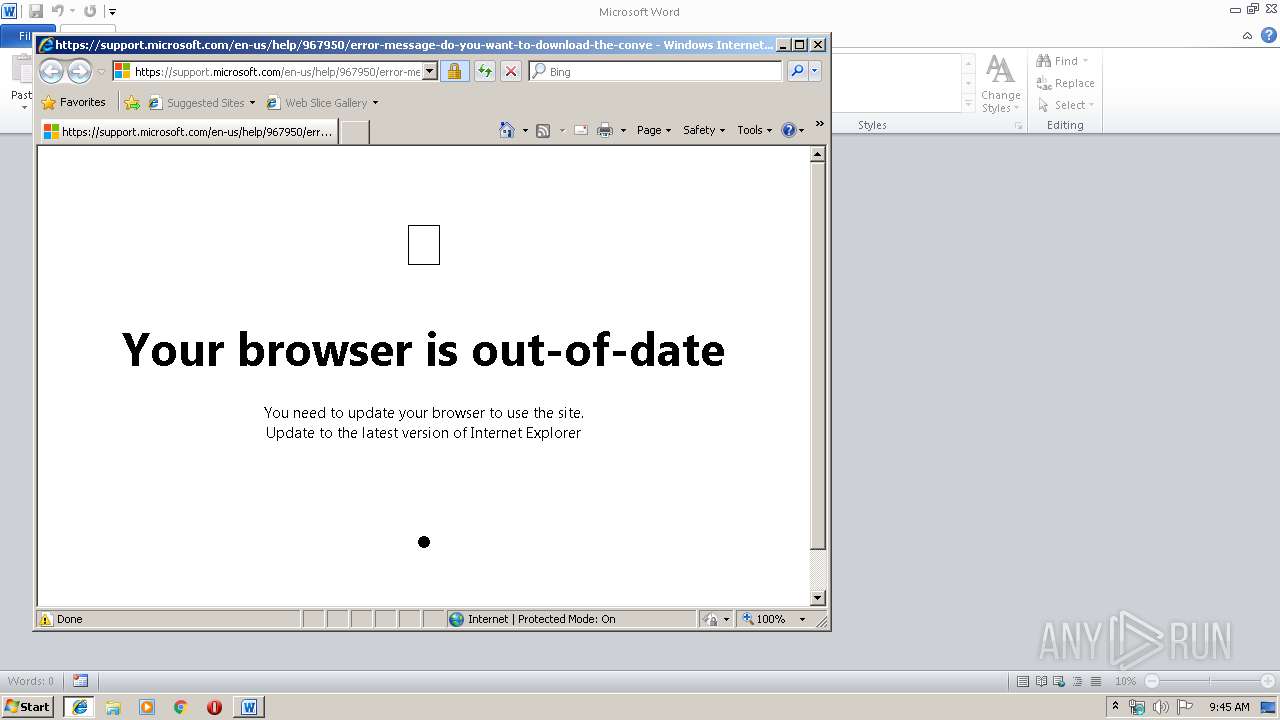Open the Windows Start menu
Image resolution: width=1280 pixels, height=720 pixels.
coord(28,707)
